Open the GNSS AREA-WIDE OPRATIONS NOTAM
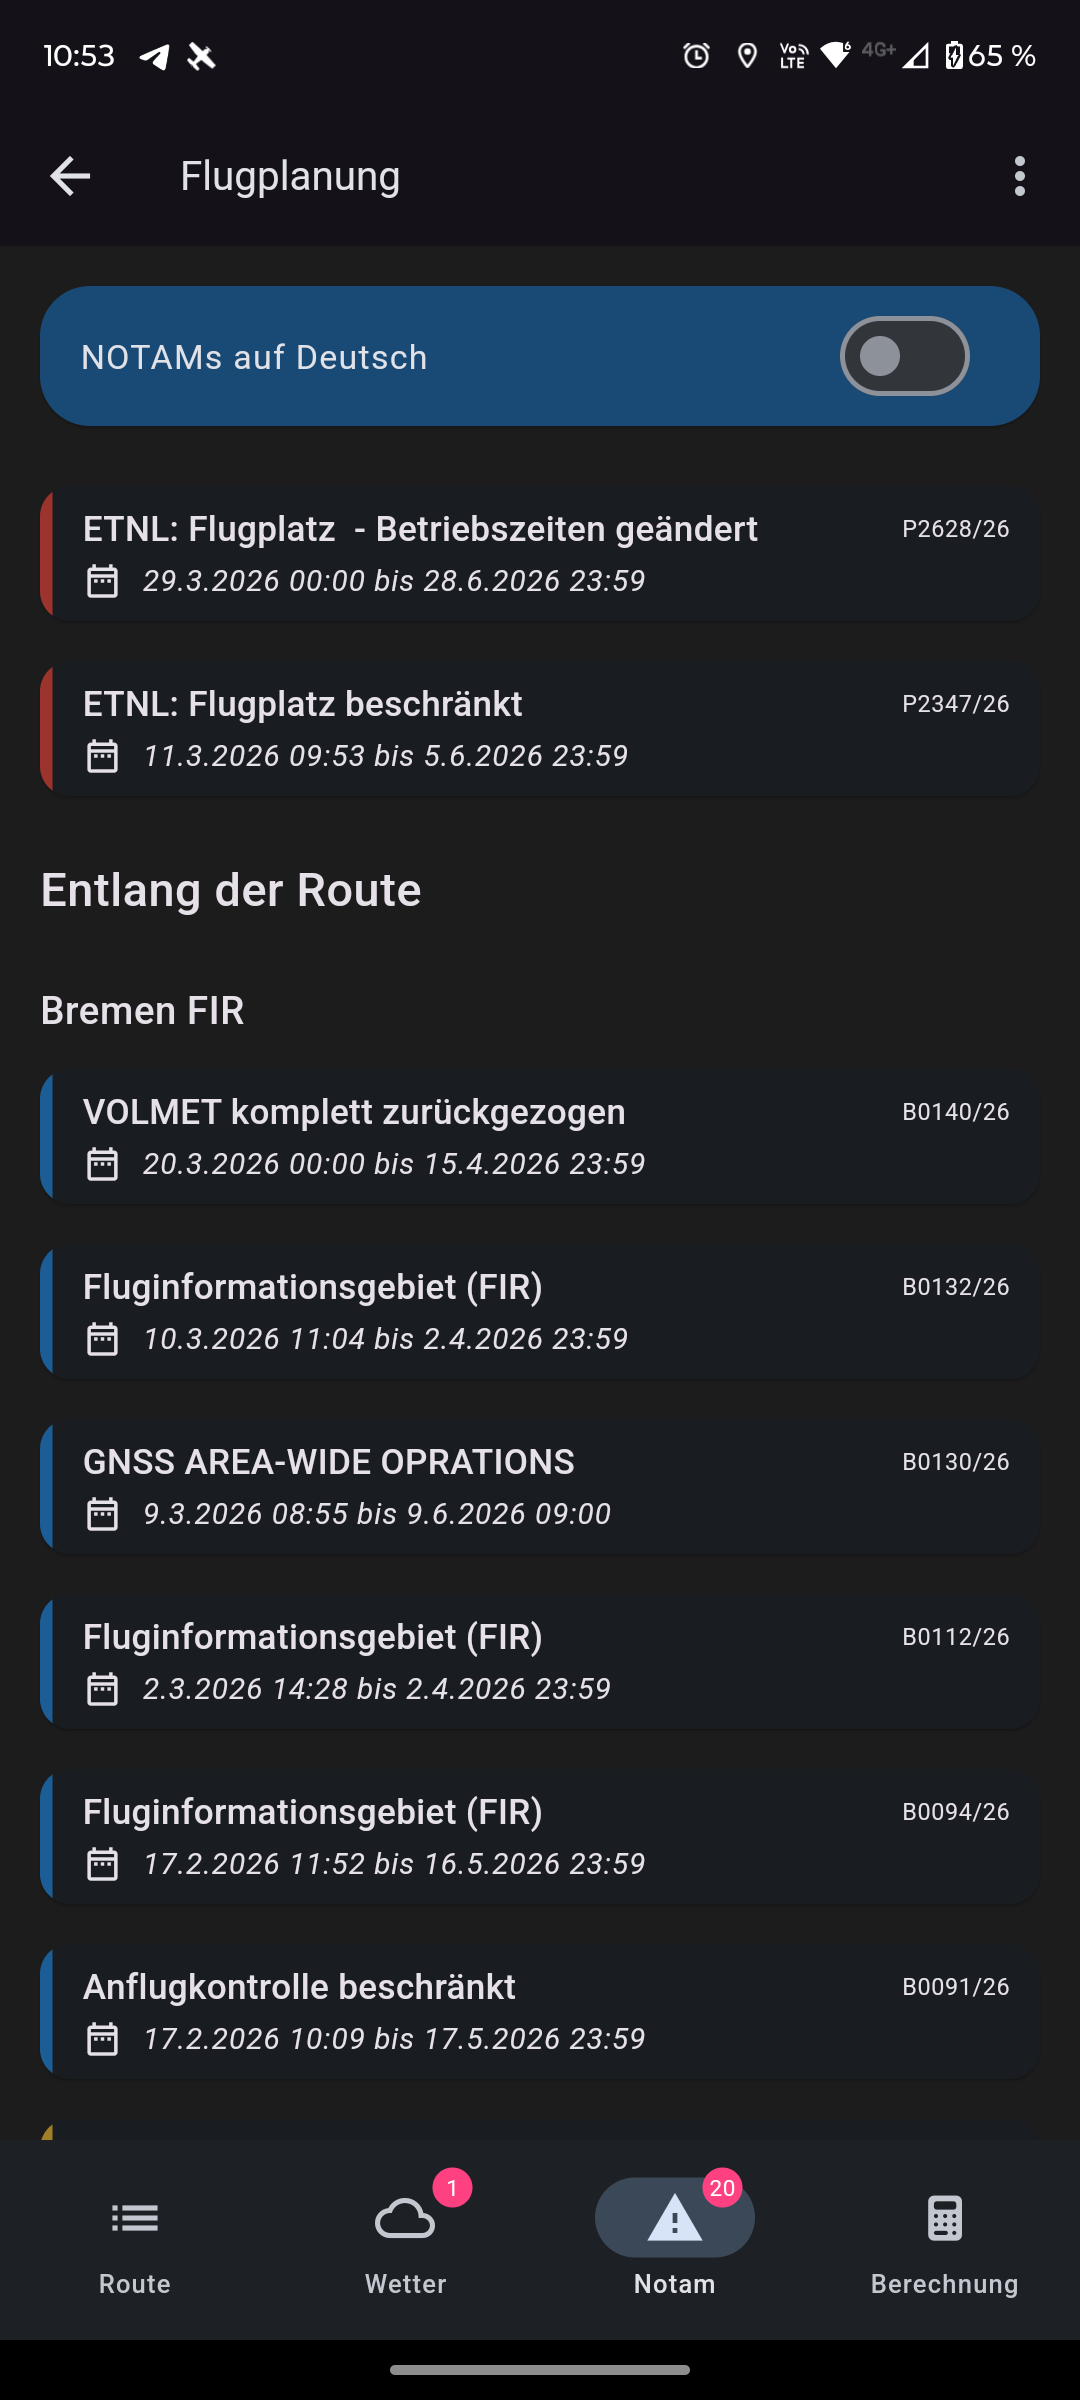 point(540,1487)
